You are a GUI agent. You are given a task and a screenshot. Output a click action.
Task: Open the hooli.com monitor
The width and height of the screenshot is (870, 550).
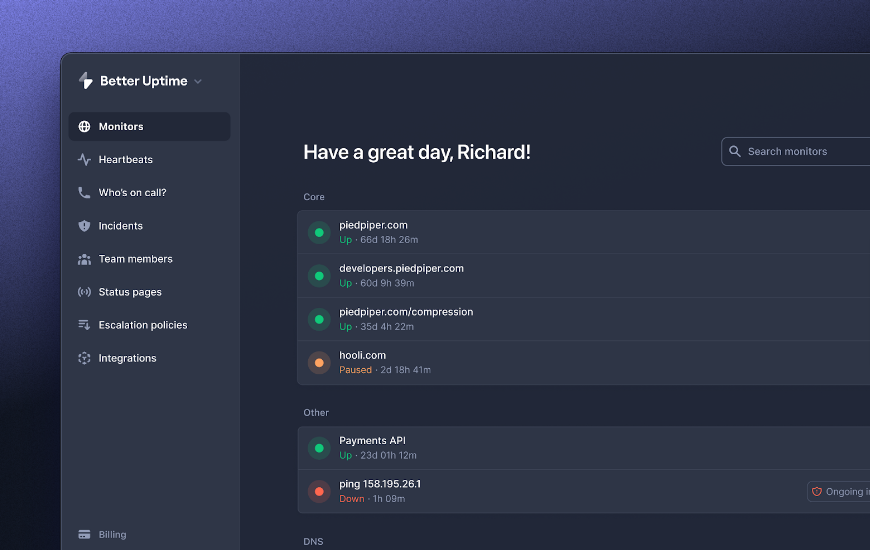tap(584, 362)
